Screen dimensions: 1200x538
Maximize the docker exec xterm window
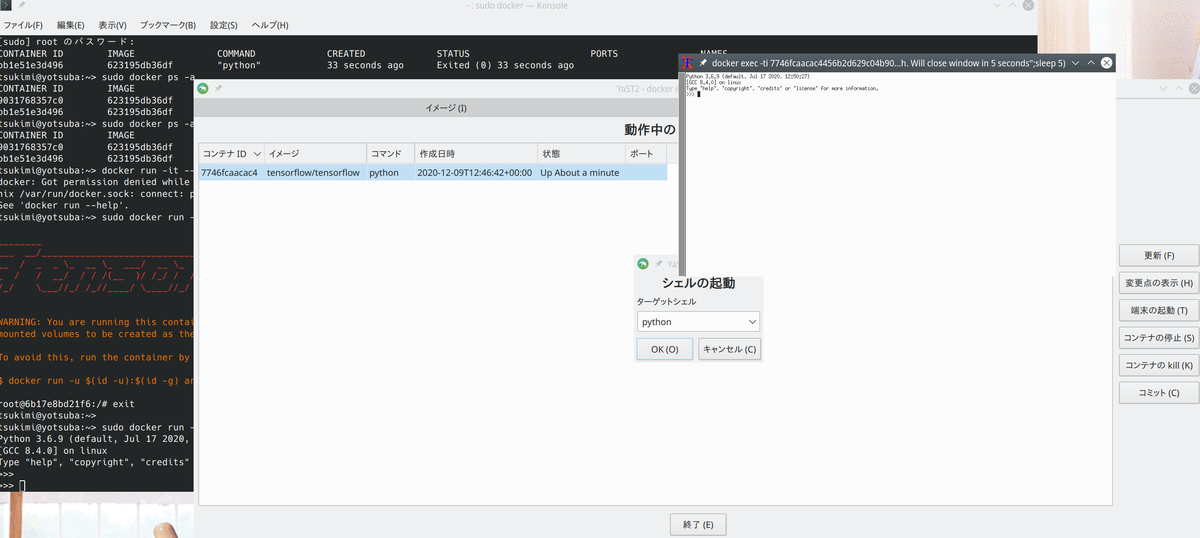[1090, 63]
